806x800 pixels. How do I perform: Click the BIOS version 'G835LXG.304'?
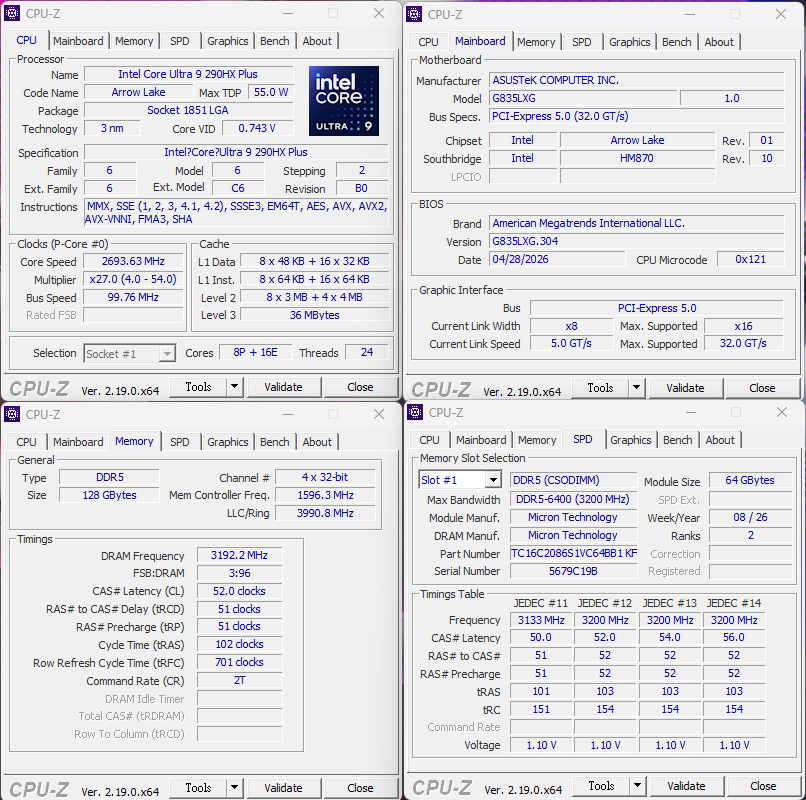pyautogui.click(x=636, y=241)
